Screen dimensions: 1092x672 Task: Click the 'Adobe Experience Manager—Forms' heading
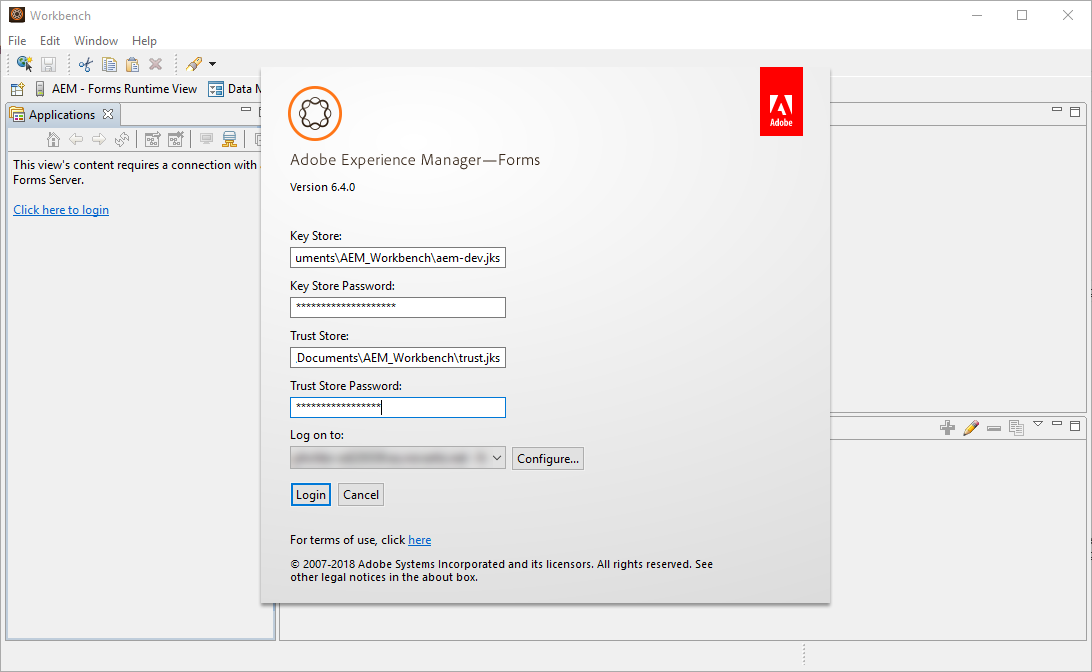click(x=415, y=159)
